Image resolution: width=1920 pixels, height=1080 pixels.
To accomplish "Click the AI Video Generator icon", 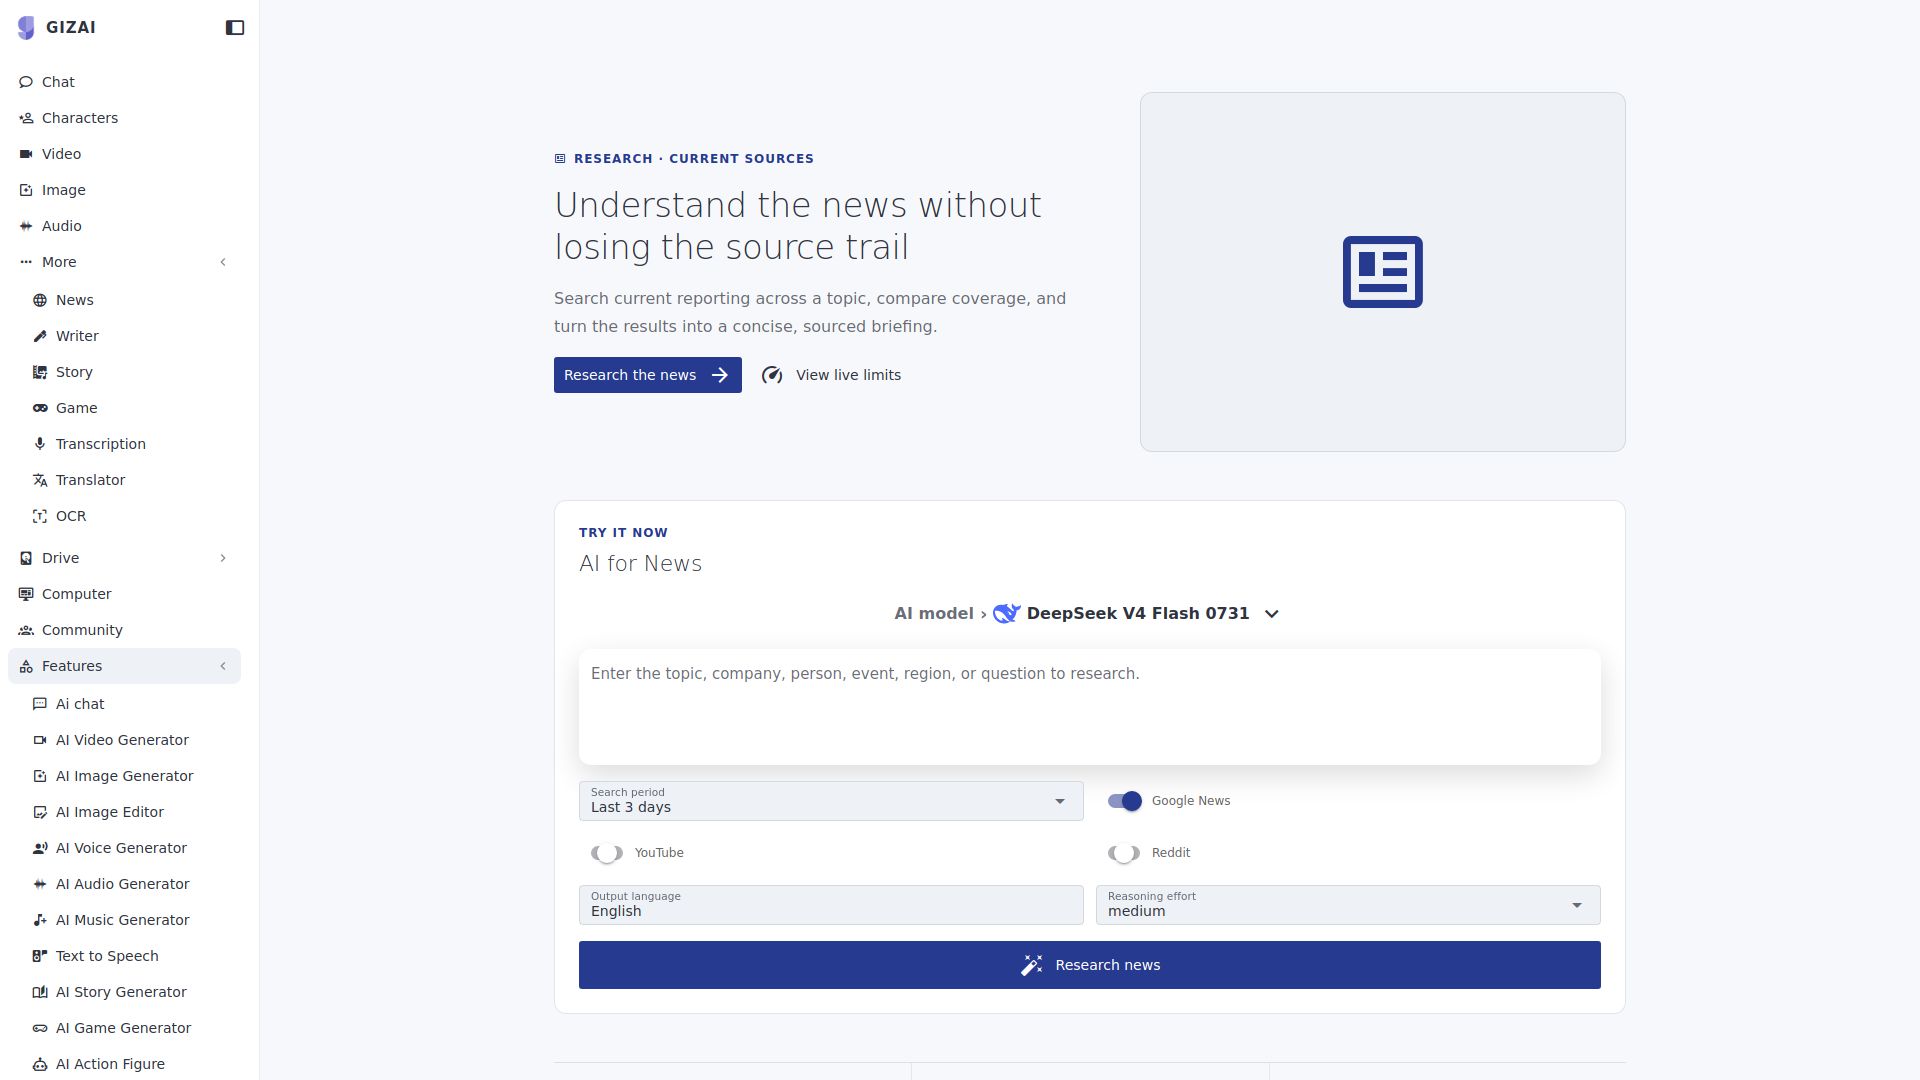I will [40, 740].
